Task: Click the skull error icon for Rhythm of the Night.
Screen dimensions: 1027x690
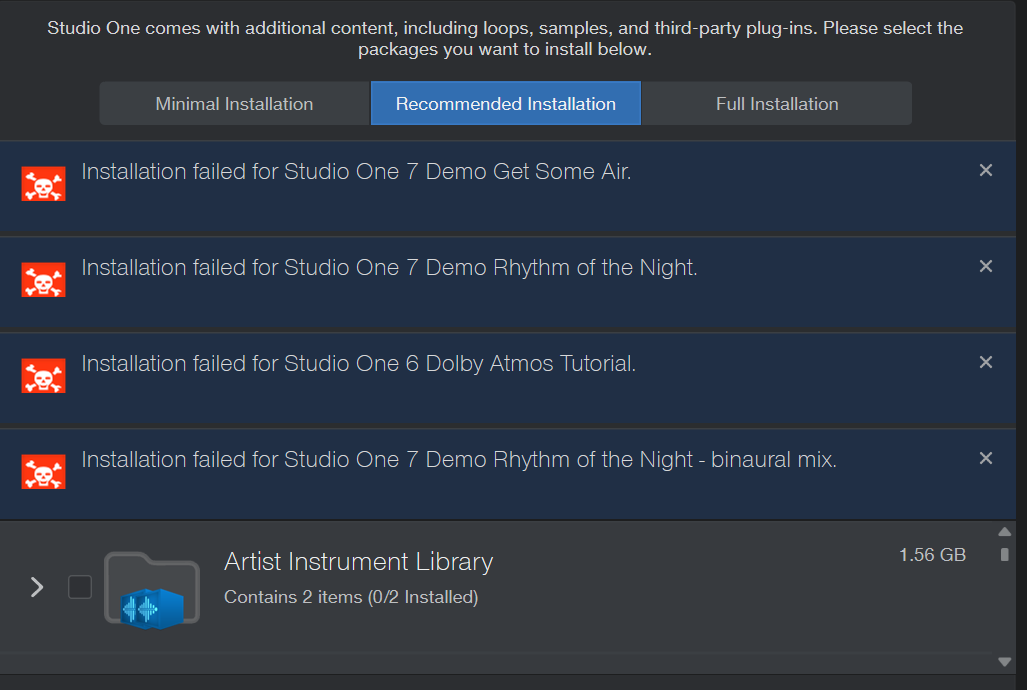Action: 43,280
